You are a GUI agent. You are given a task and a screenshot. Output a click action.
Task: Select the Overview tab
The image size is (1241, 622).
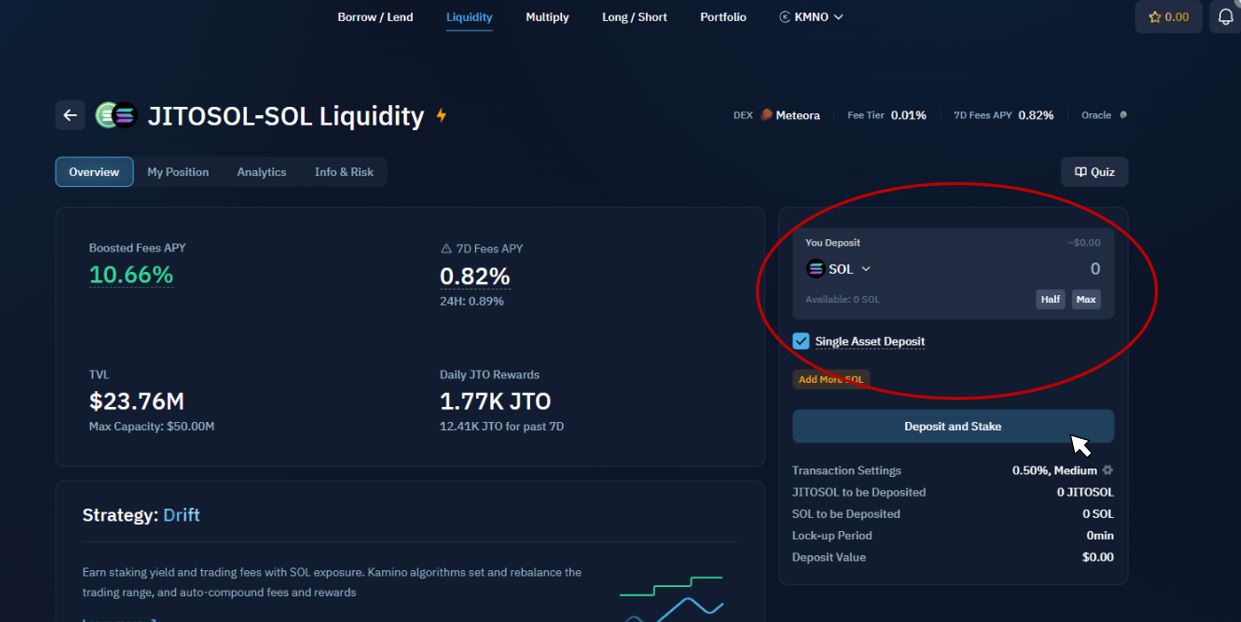pos(94,172)
